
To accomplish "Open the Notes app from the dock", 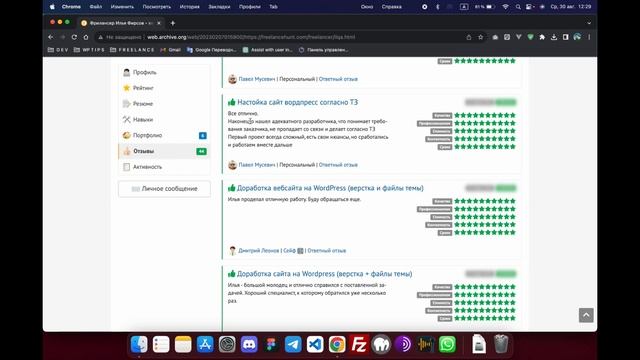I will (x=183, y=344).
